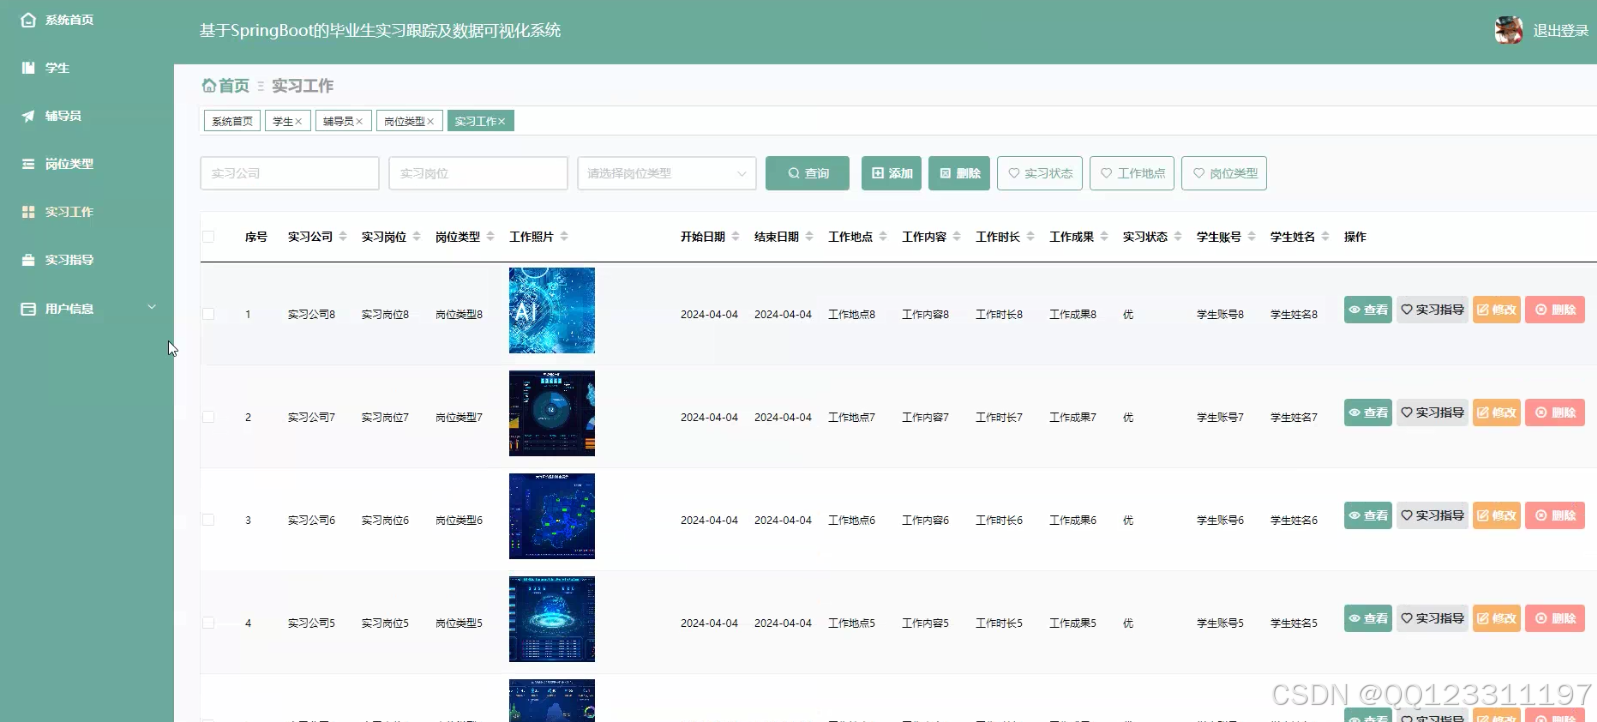Click the 工作地点 statistics button

point(1132,173)
